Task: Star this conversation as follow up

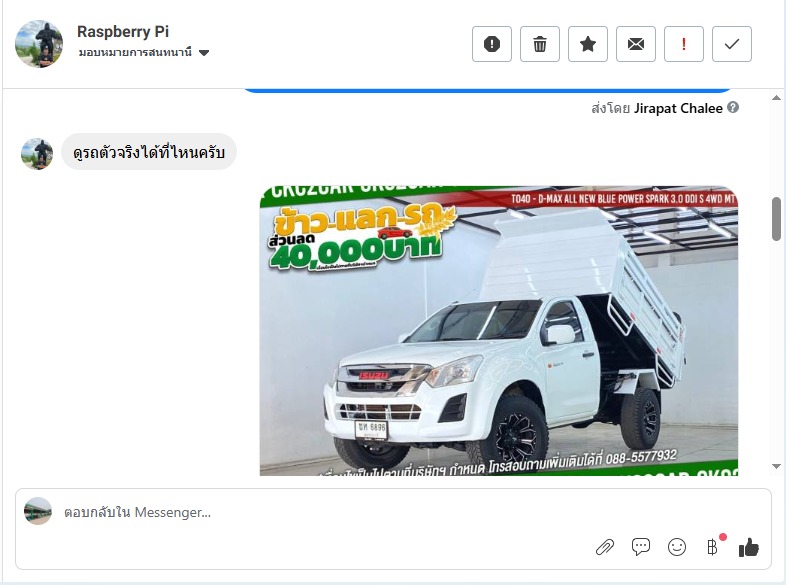Action: [588, 44]
